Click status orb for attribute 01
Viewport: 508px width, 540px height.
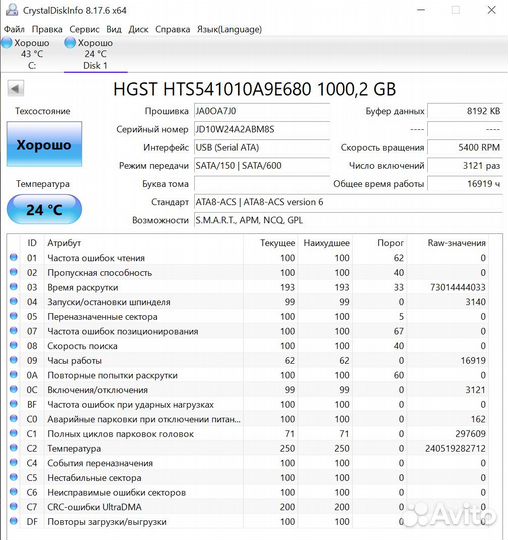coord(14,257)
